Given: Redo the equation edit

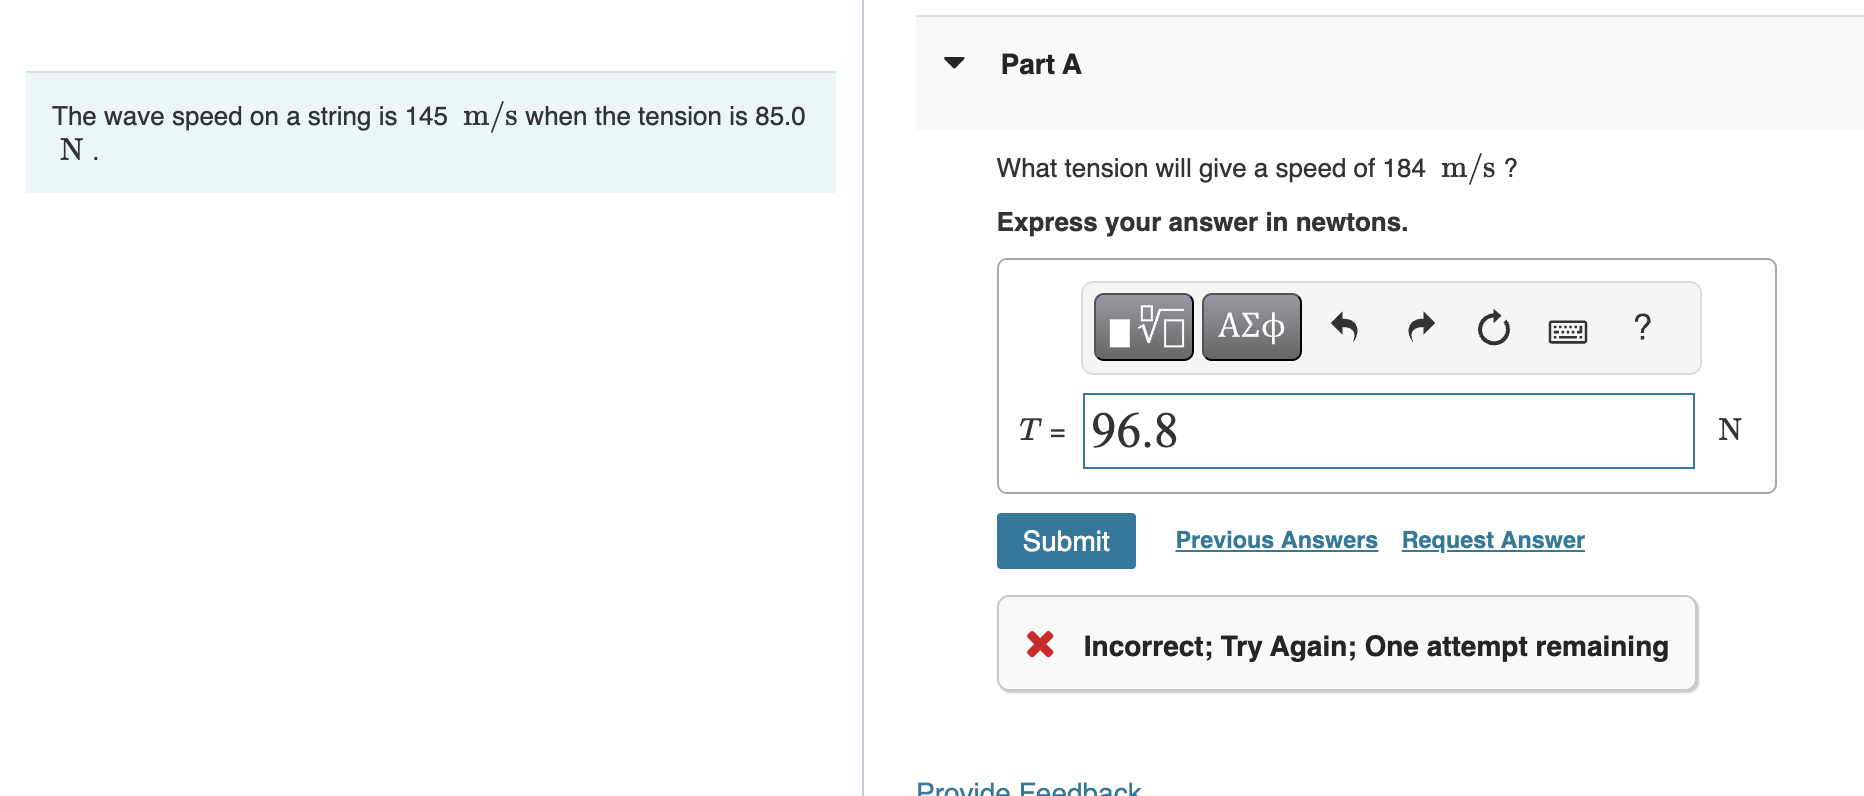Looking at the screenshot, I should [x=1419, y=327].
